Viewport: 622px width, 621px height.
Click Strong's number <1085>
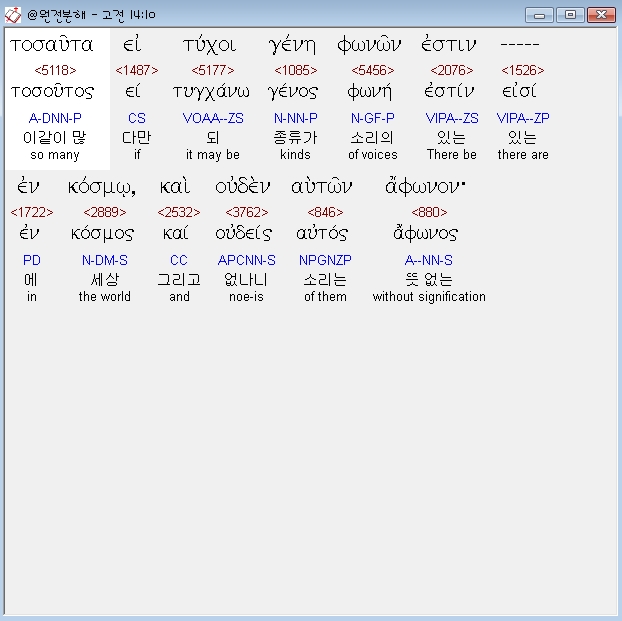pos(296,70)
